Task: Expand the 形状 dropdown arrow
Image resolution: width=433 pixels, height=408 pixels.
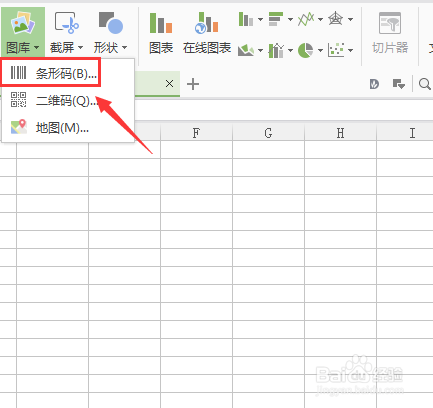Action: coord(124,48)
